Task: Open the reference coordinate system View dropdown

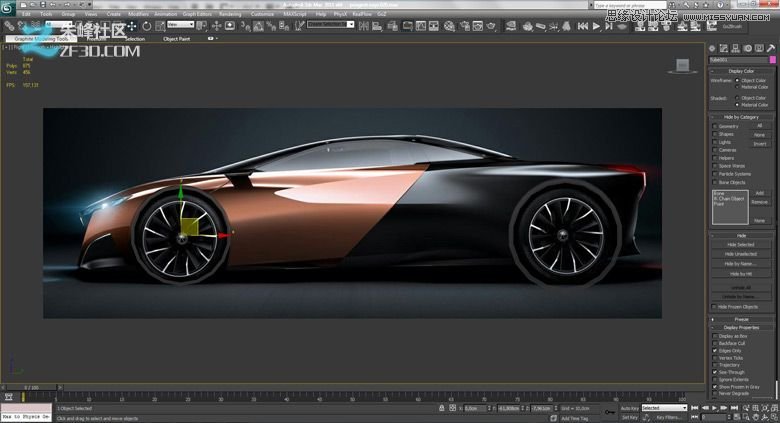Action: (x=182, y=25)
